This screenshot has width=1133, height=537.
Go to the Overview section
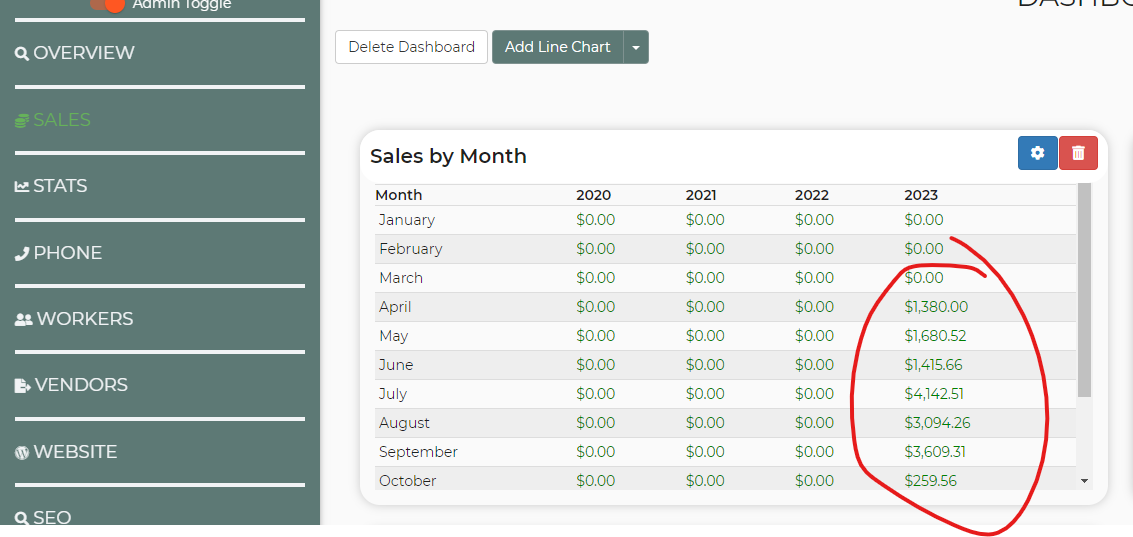pos(83,53)
